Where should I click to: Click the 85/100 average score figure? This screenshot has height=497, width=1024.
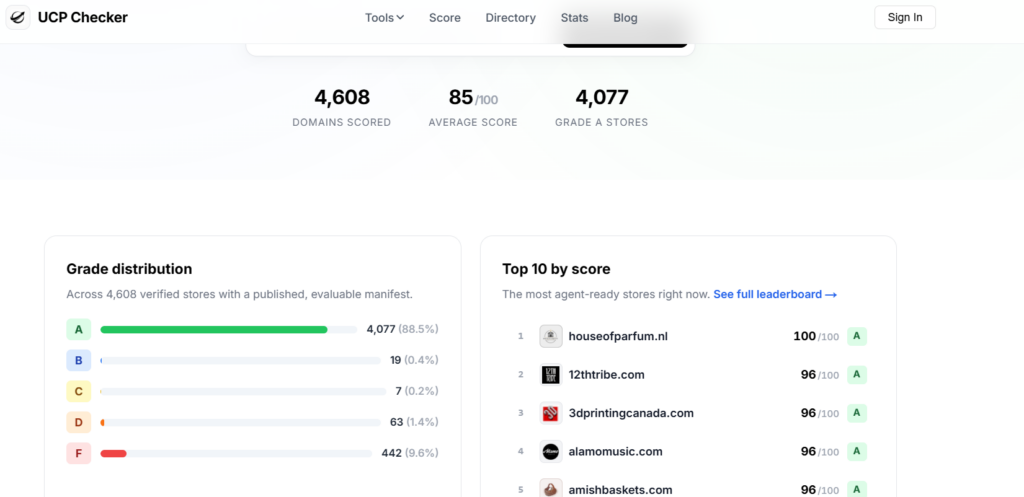(473, 98)
